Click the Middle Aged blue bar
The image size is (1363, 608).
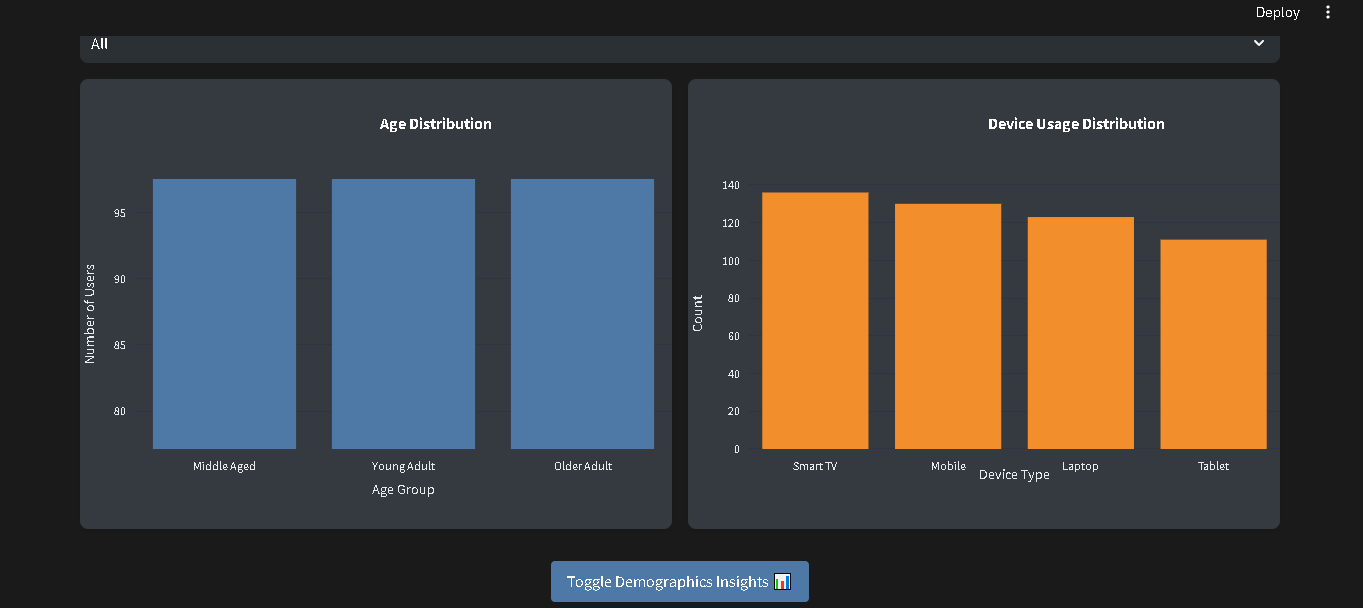pos(224,312)
